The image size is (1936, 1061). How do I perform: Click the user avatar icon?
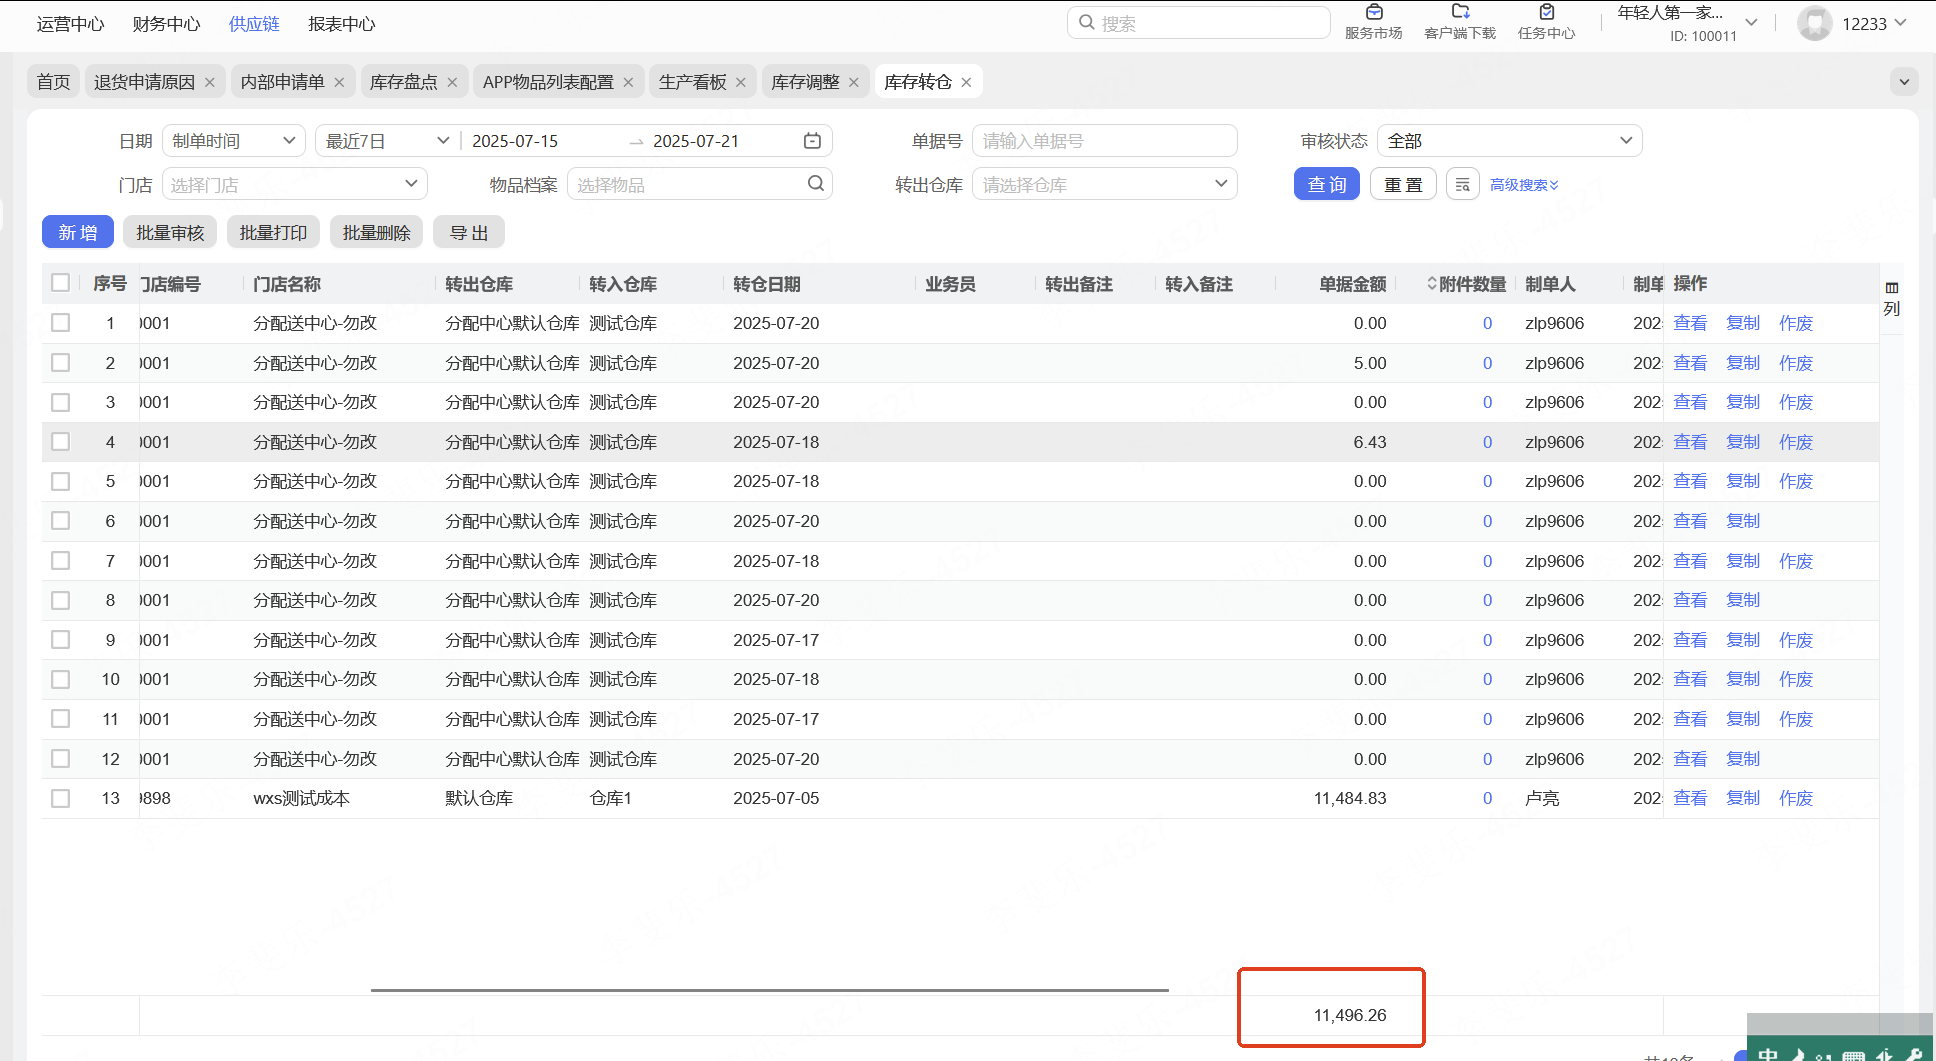pos(1814,23)
